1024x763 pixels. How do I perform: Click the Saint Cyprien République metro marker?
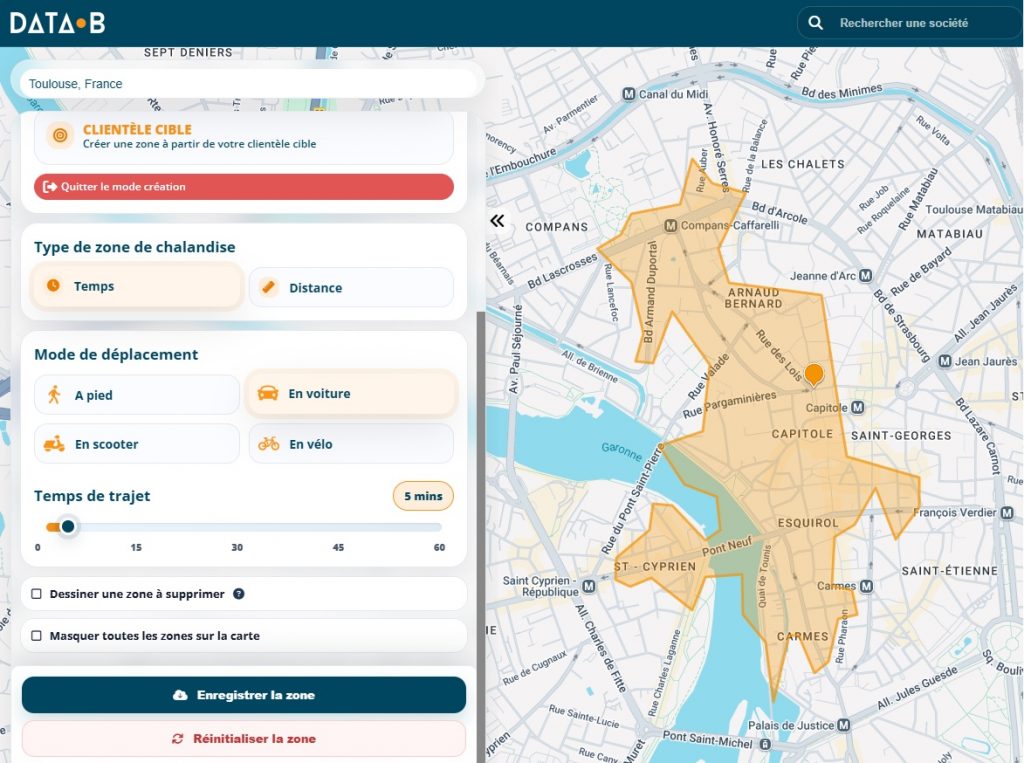coord(588,586)
